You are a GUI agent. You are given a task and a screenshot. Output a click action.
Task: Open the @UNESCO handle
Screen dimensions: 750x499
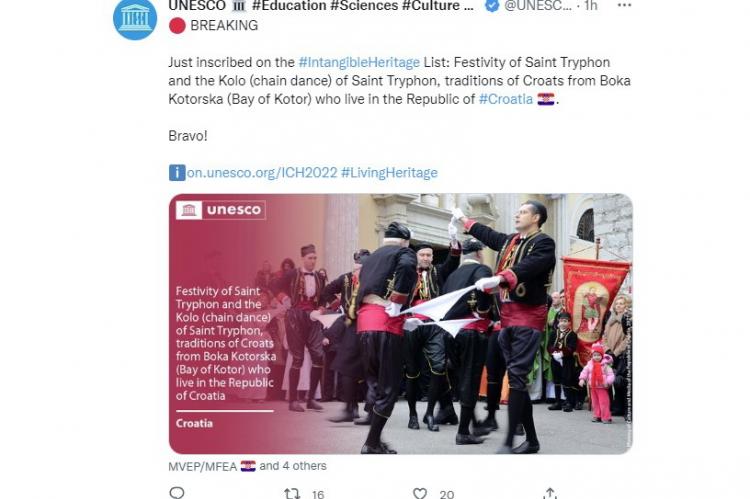click(x=538, y=6)
